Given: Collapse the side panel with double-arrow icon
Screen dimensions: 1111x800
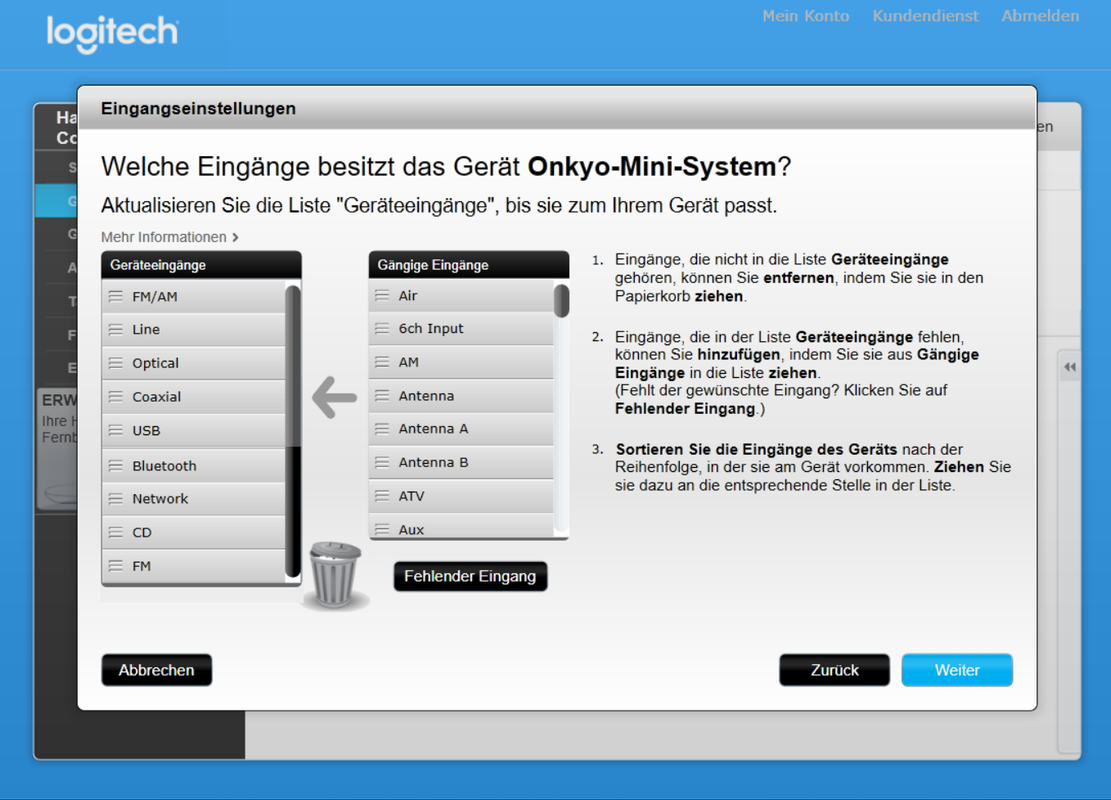Looking at the screenshot, I should (1069, 367).
